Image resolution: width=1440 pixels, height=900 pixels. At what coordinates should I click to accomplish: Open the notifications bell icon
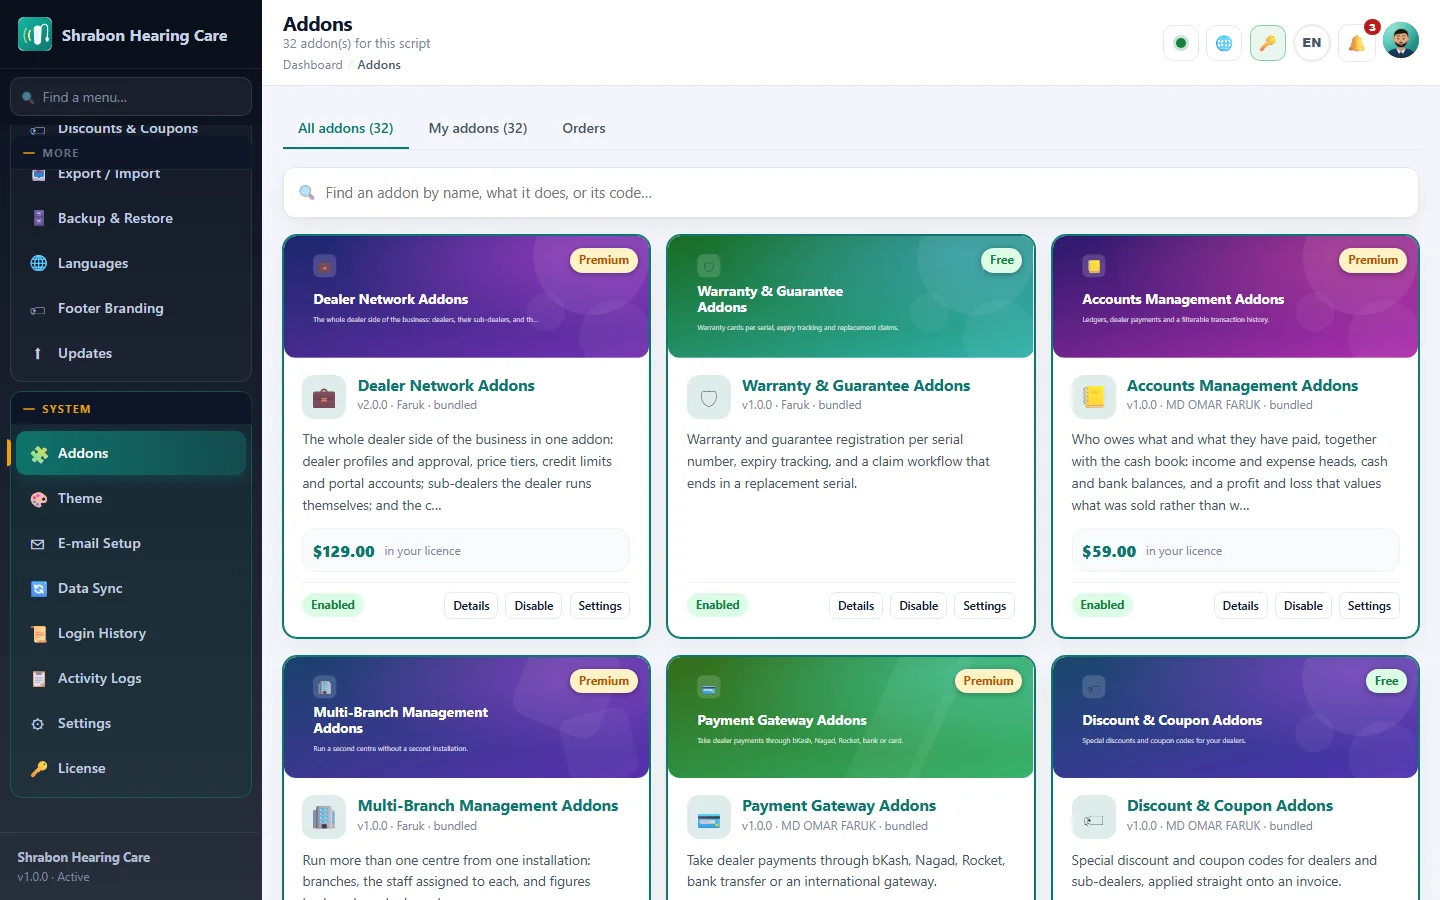(x=1356, y=43)
